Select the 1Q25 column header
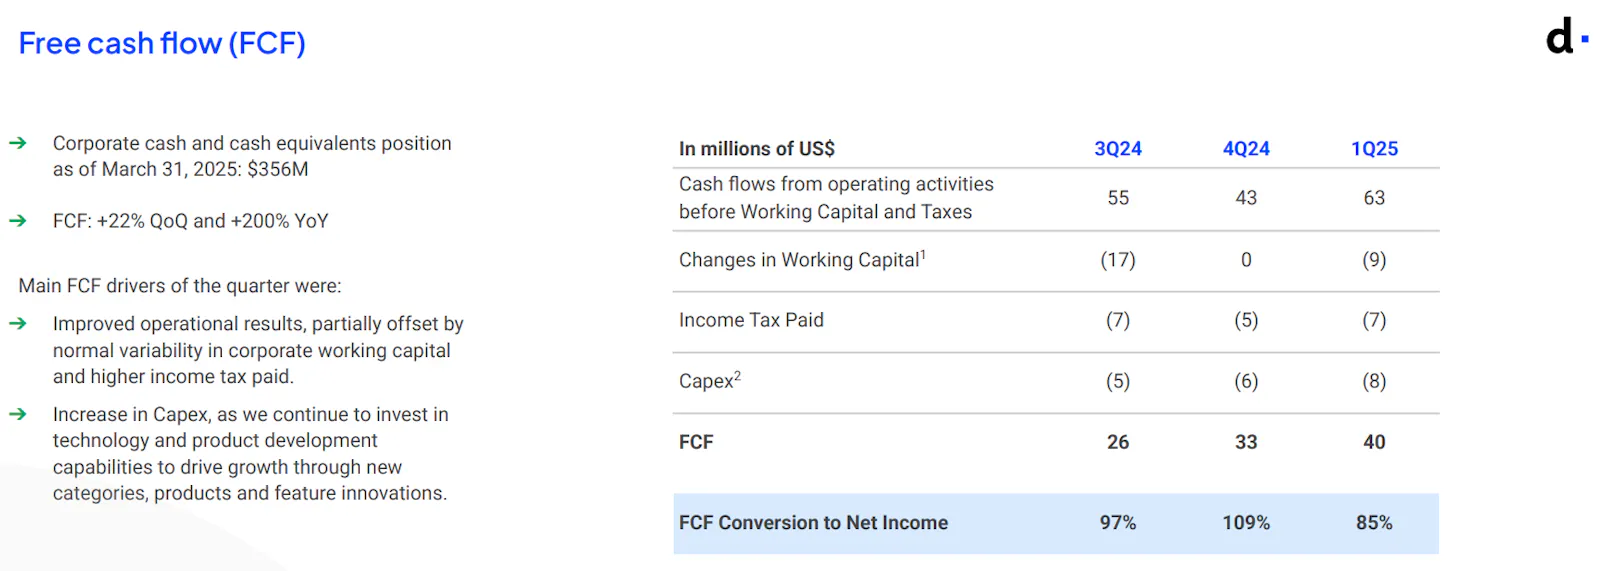 coord(1374,148)
